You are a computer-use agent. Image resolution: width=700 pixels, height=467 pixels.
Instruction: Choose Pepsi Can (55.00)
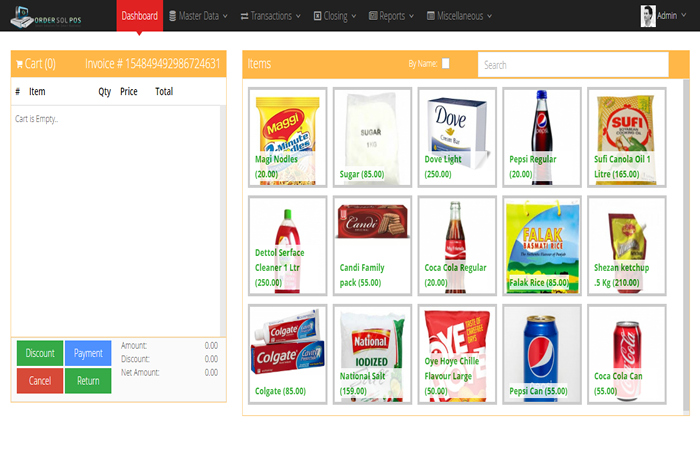coord(542,354)
